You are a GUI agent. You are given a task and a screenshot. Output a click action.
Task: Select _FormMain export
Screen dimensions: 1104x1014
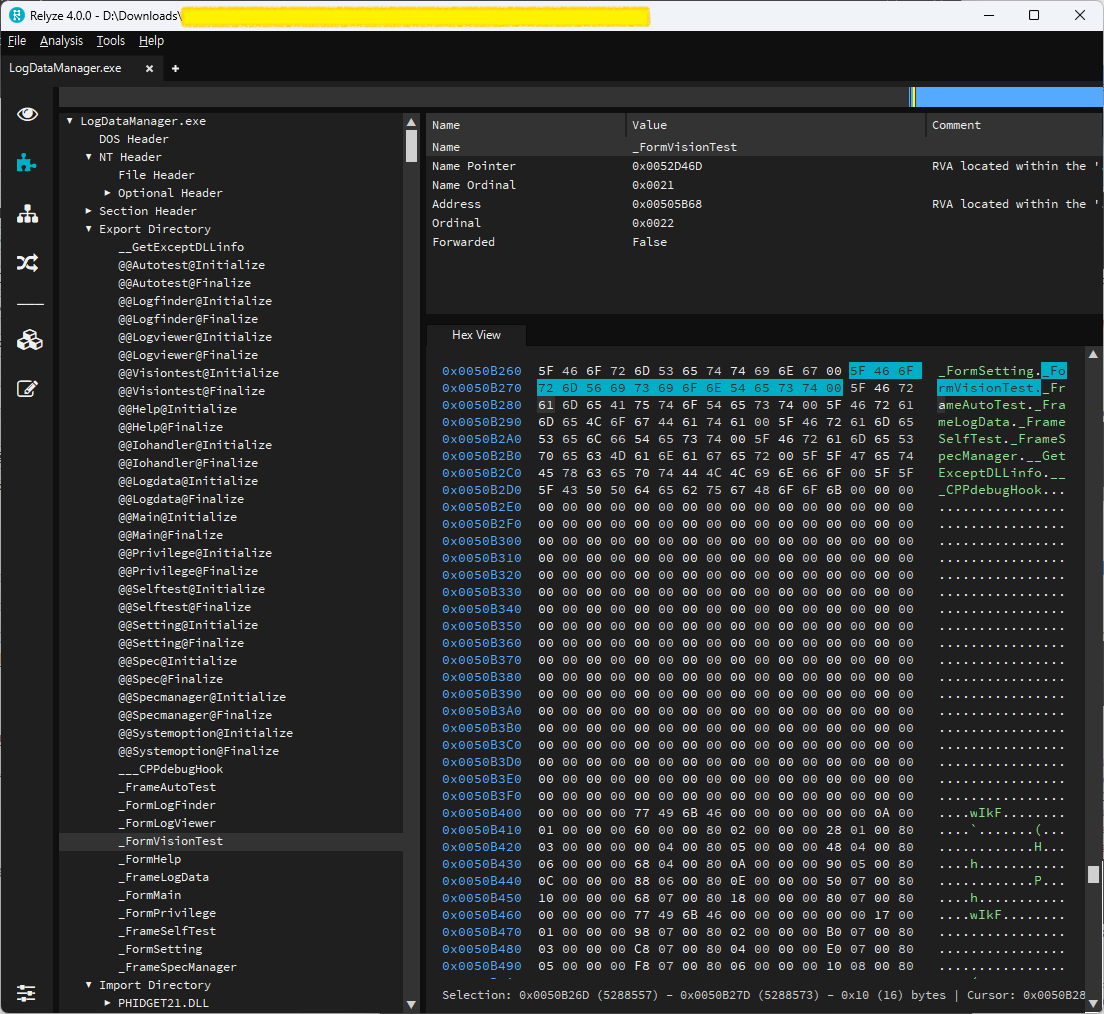[x=149, y=895]
